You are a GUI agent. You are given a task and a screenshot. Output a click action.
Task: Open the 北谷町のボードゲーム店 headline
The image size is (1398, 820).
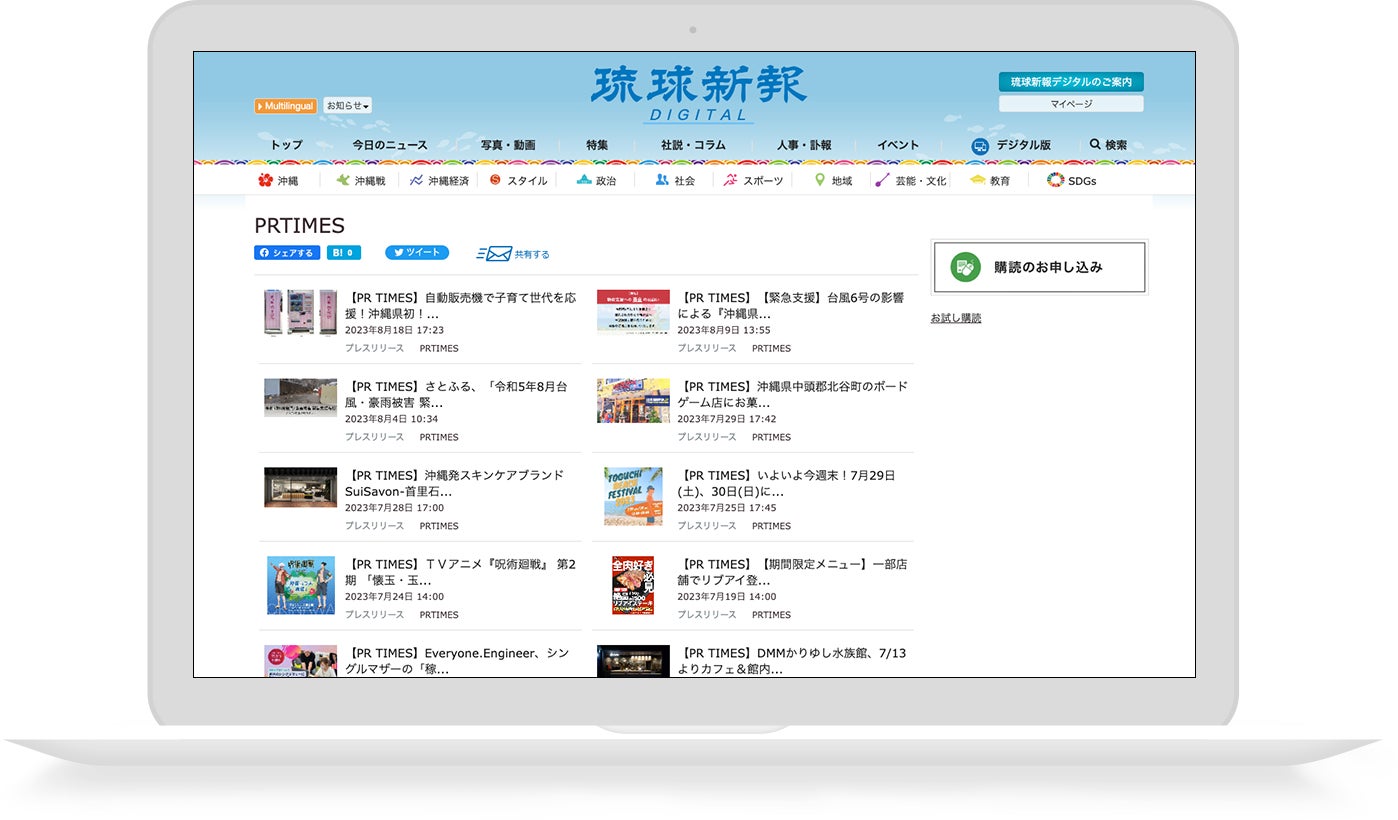tap(793, 395)
